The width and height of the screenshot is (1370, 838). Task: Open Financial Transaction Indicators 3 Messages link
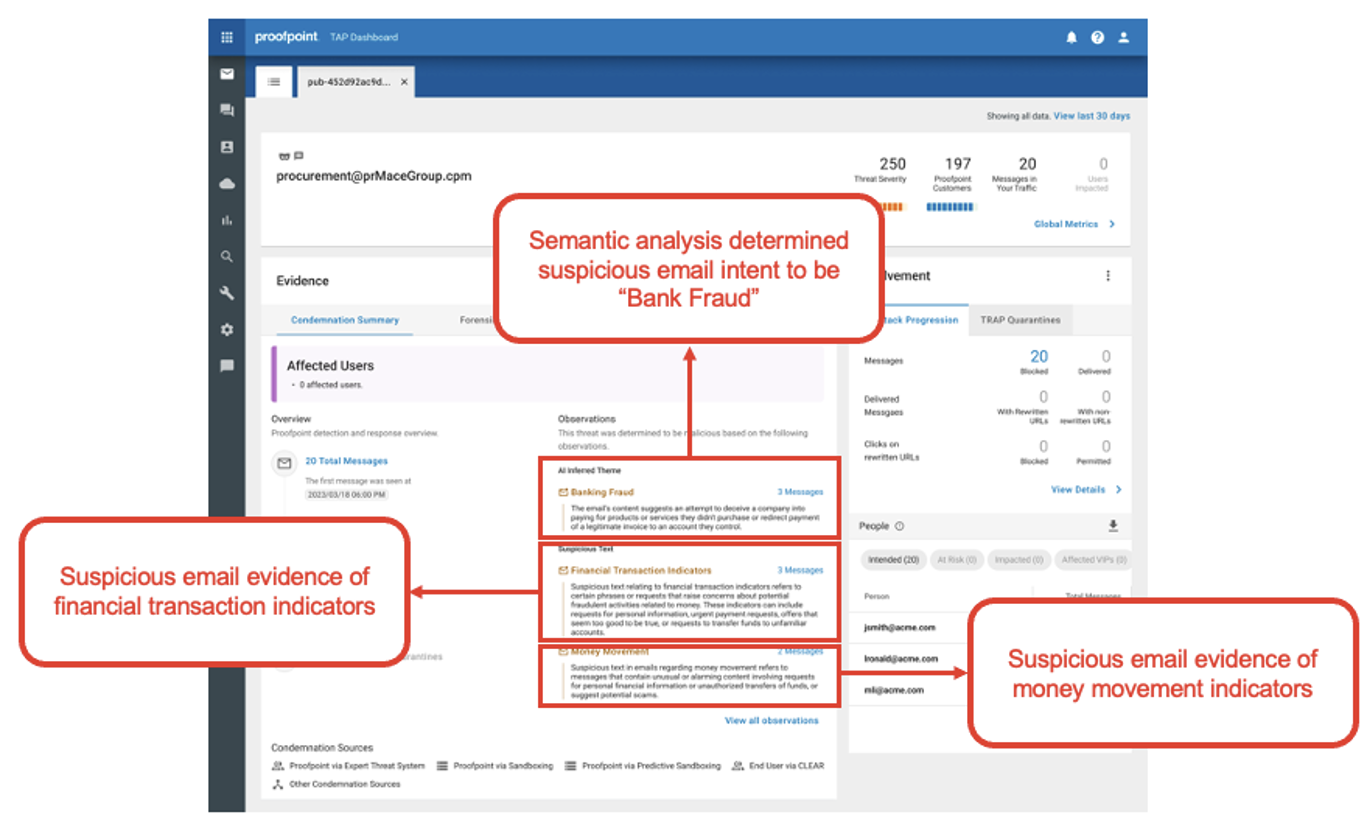pyautogui.click(x=800, y=570)
